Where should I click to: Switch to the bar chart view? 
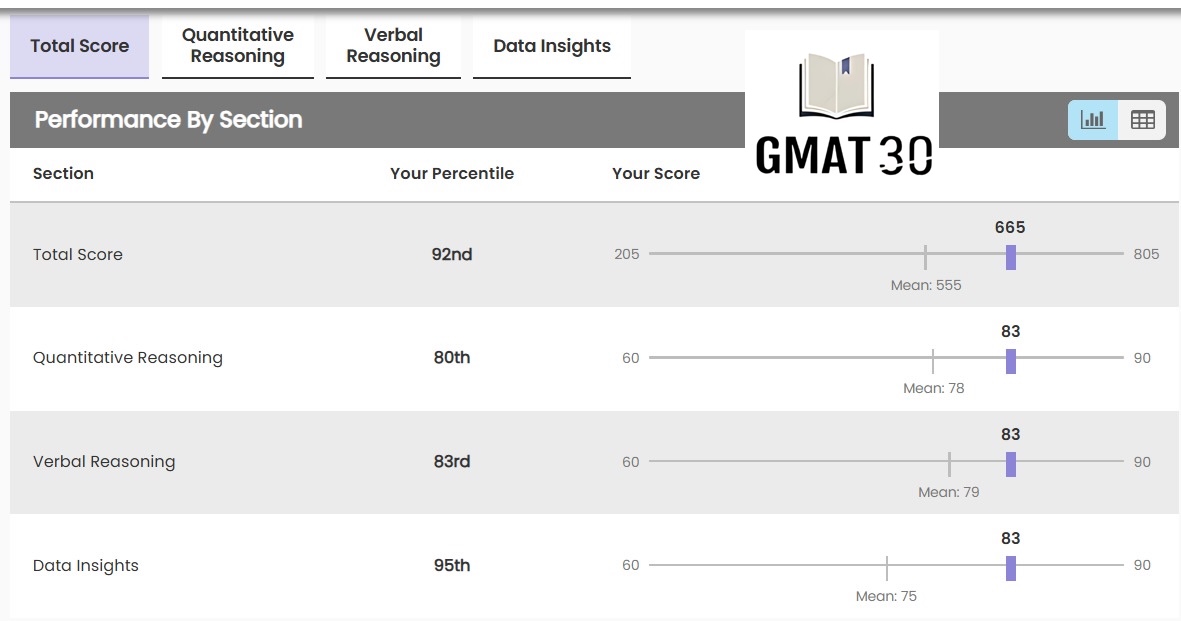pos(1093,120)
